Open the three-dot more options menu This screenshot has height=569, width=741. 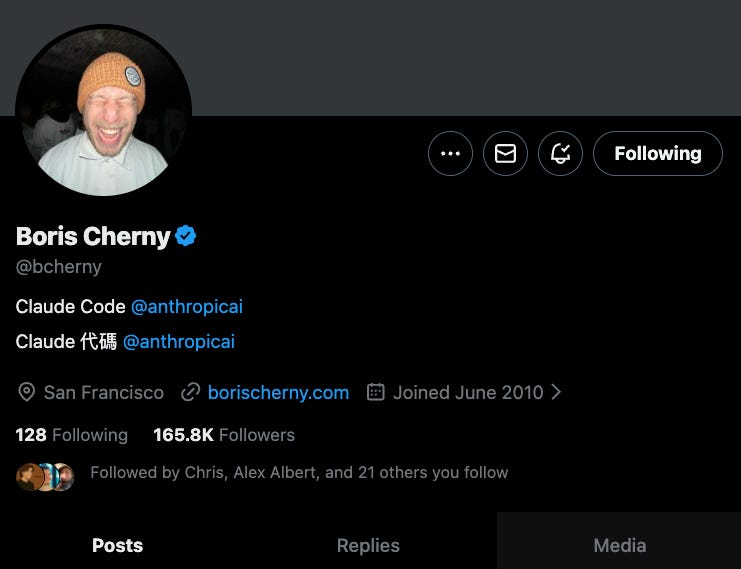click(x=450, y=154)
